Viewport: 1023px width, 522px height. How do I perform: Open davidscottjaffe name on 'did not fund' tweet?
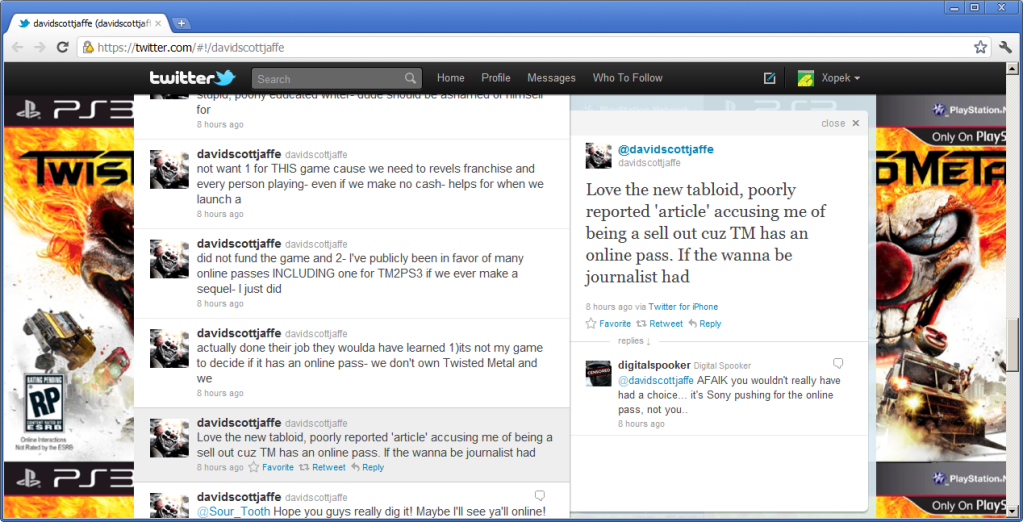click(239, 244)
